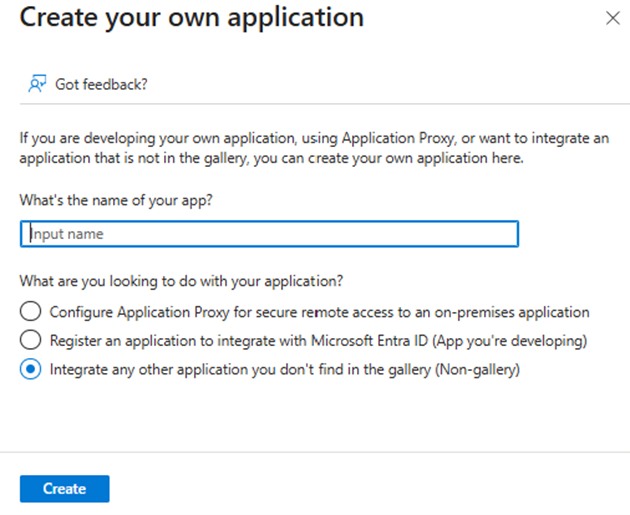
Task: Select Integrate any other application (Non-gallery) option
Action: click(31, 369)
